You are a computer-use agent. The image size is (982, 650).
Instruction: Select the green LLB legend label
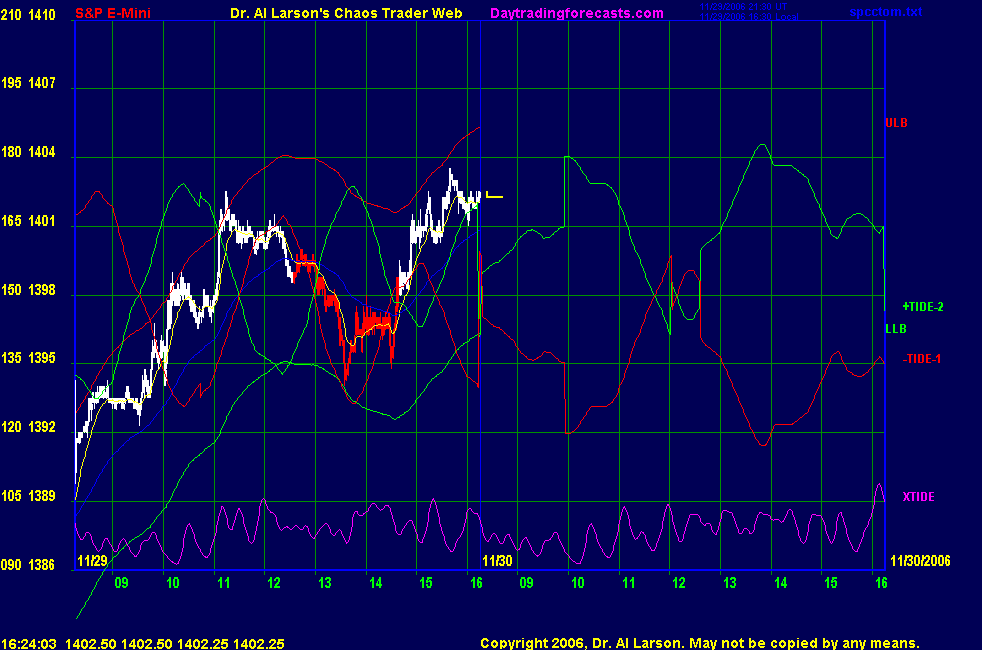(895, 329)
